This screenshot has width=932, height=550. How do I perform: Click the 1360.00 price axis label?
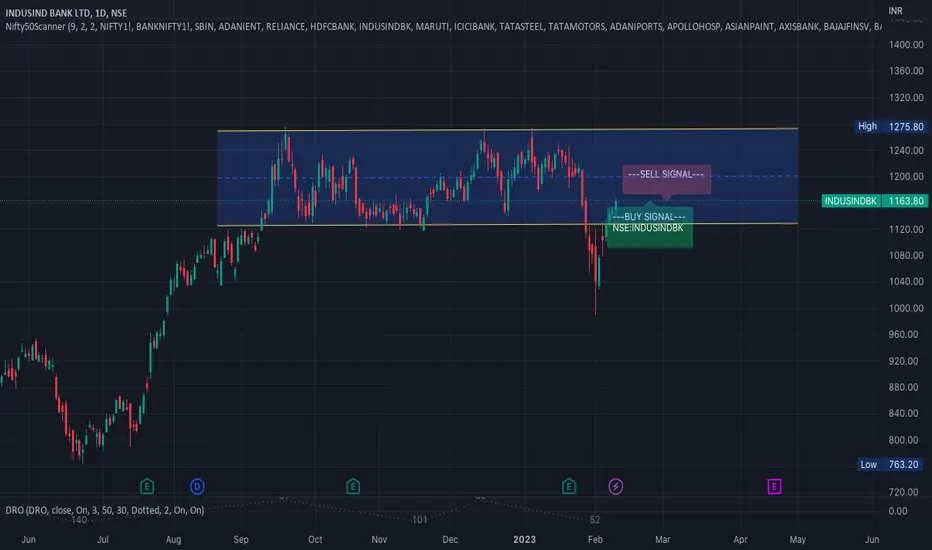pyautogui.click(x=906, y=71)
